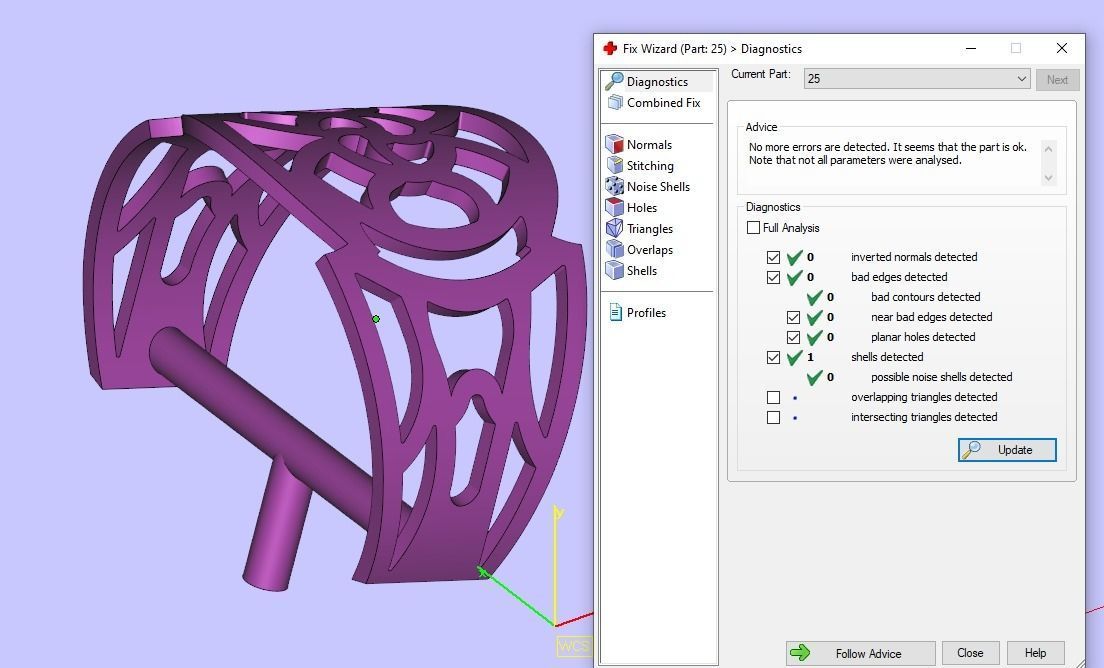The height and width of the screenshot is (668, 1104).
Task: Click the green checkmark beside shells detected
Action: tap(794, 358)
